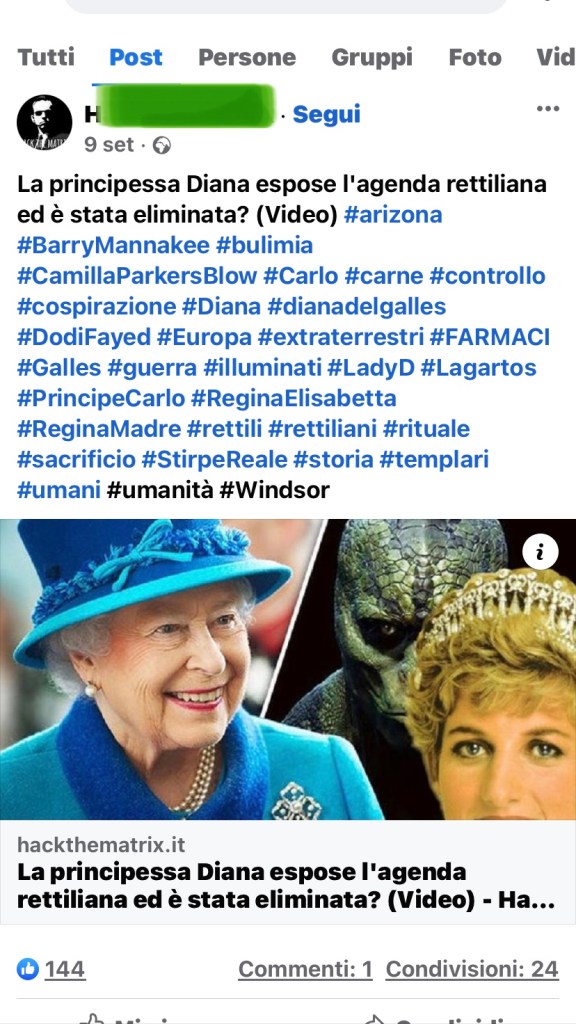This screenshot has width=576, height=1024.
Task: Open the link preview image thumbnail
Action: [288, 669]
